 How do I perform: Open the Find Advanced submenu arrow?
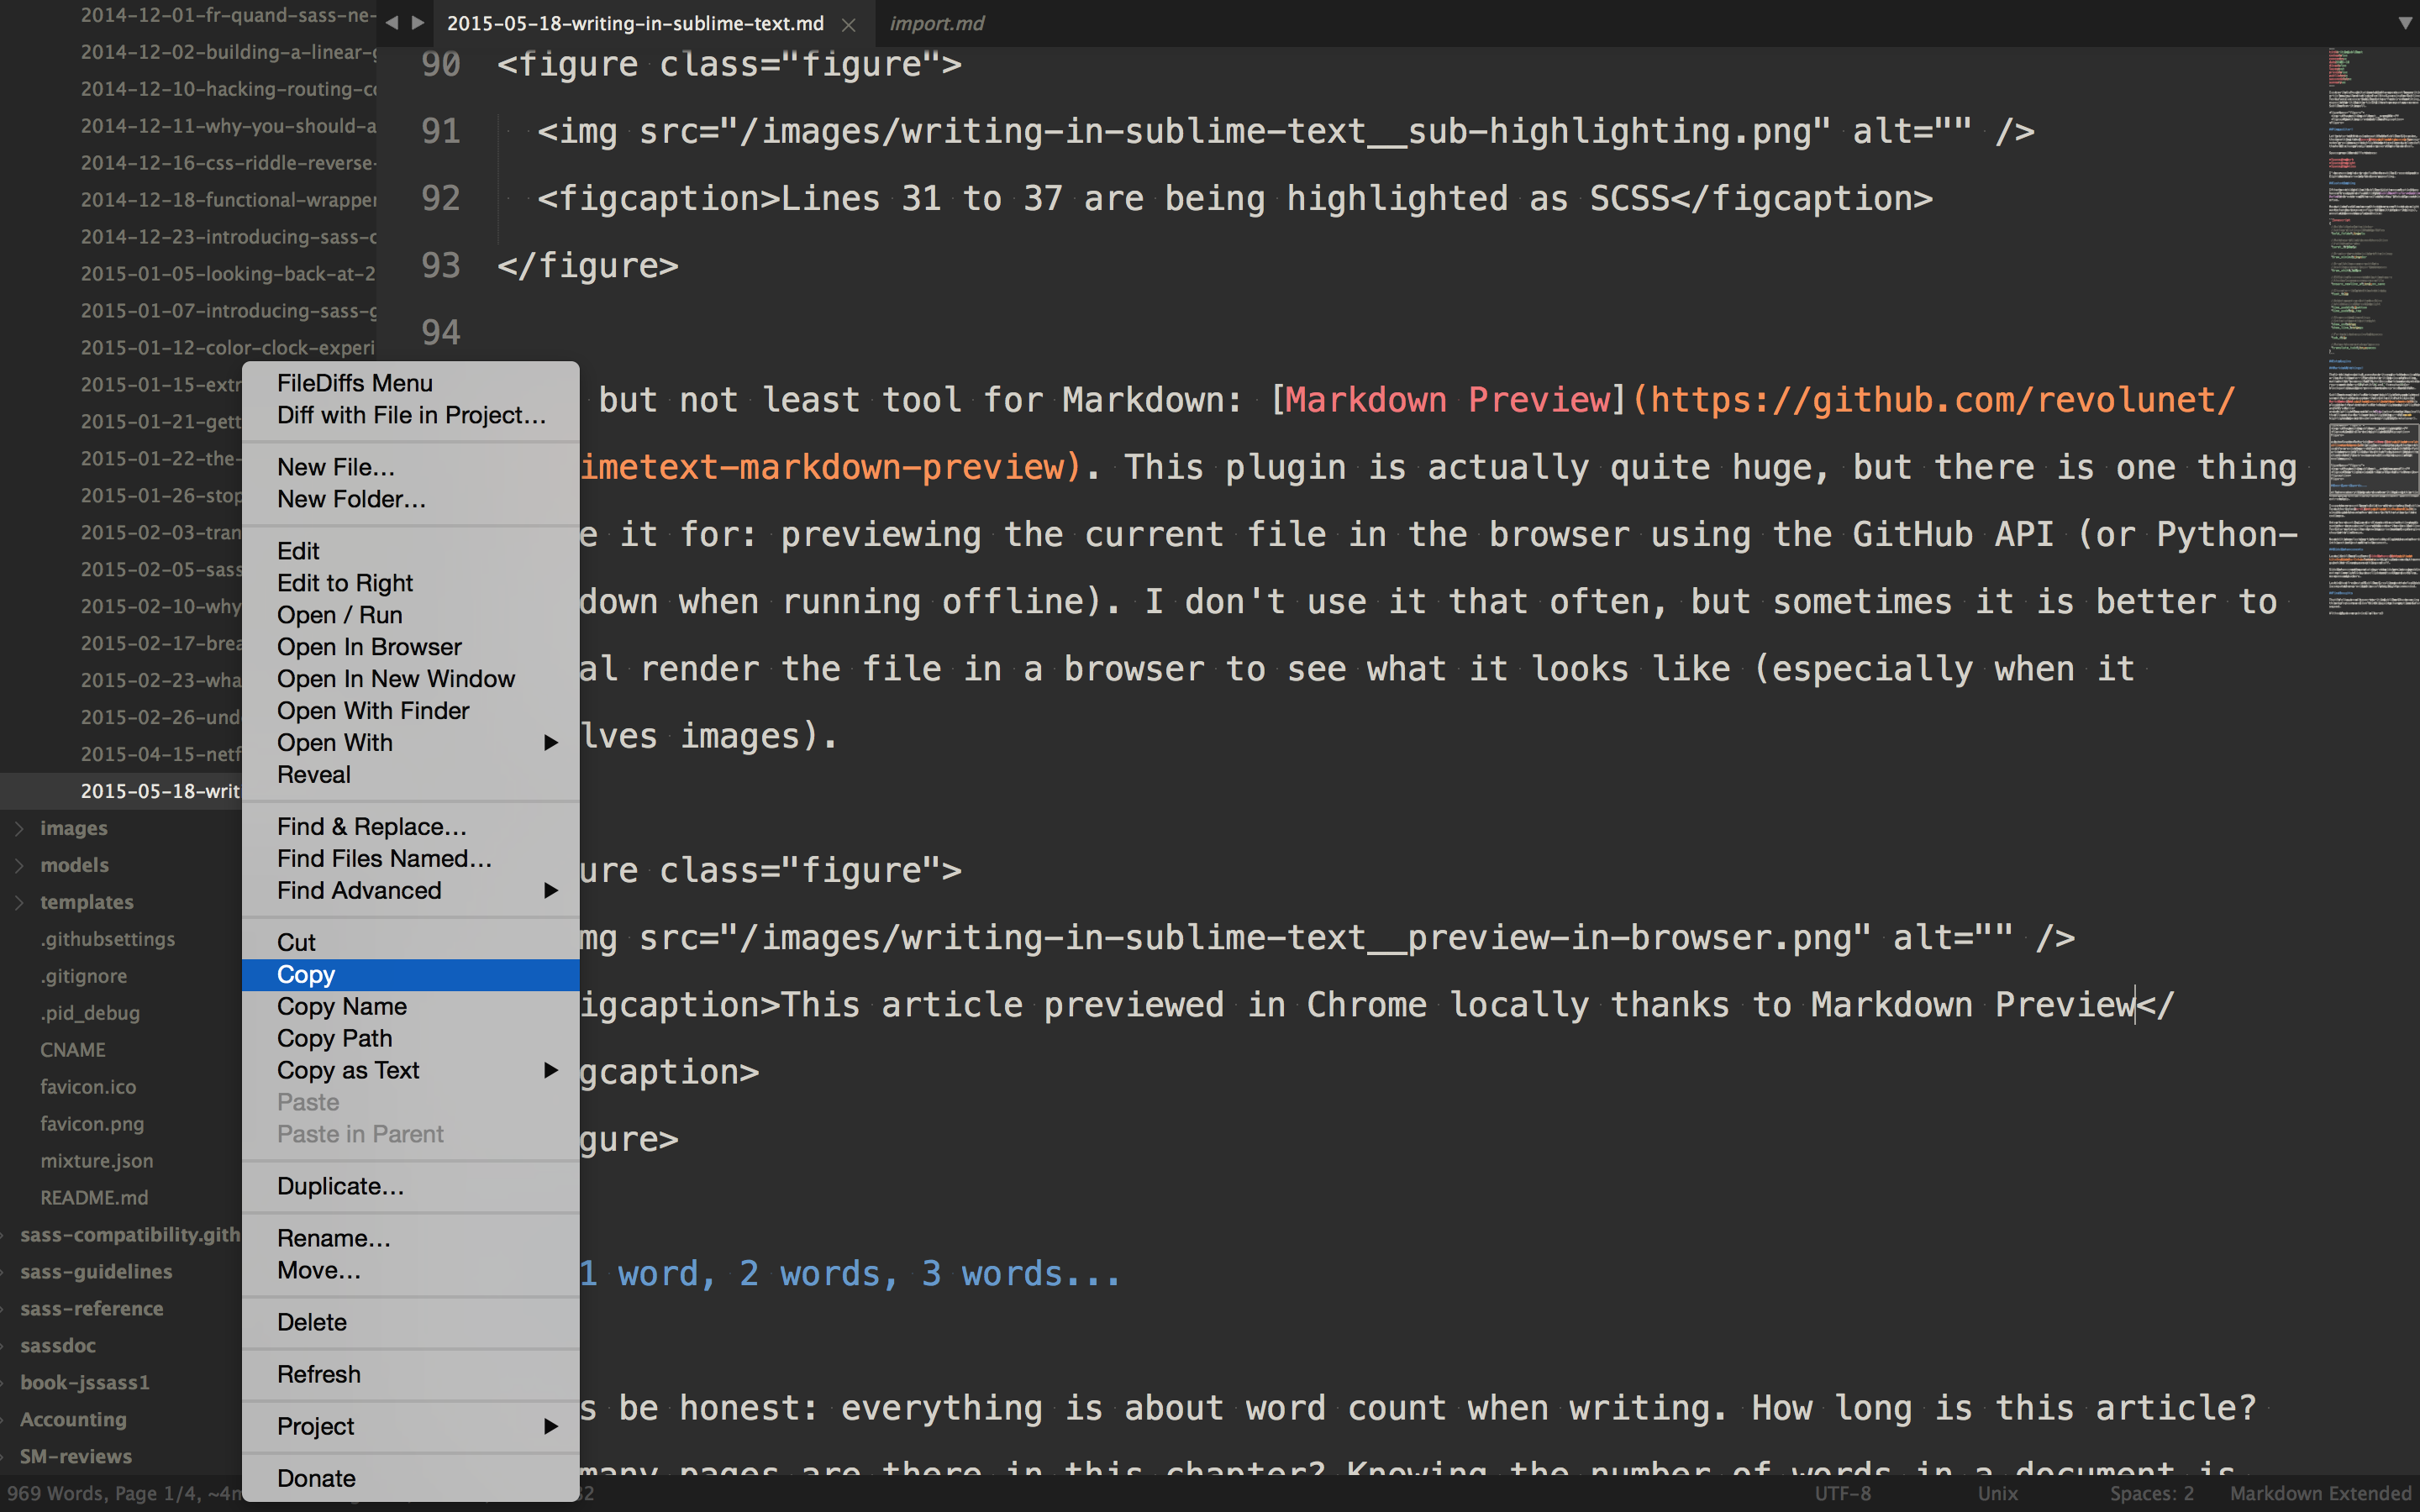(x=550, y=890)
